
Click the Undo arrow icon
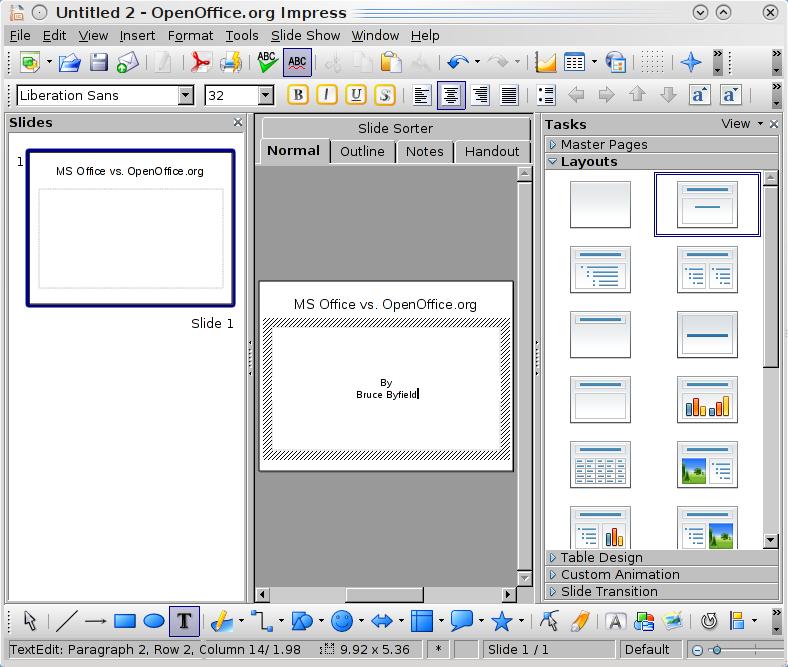(x=457, y=62)
